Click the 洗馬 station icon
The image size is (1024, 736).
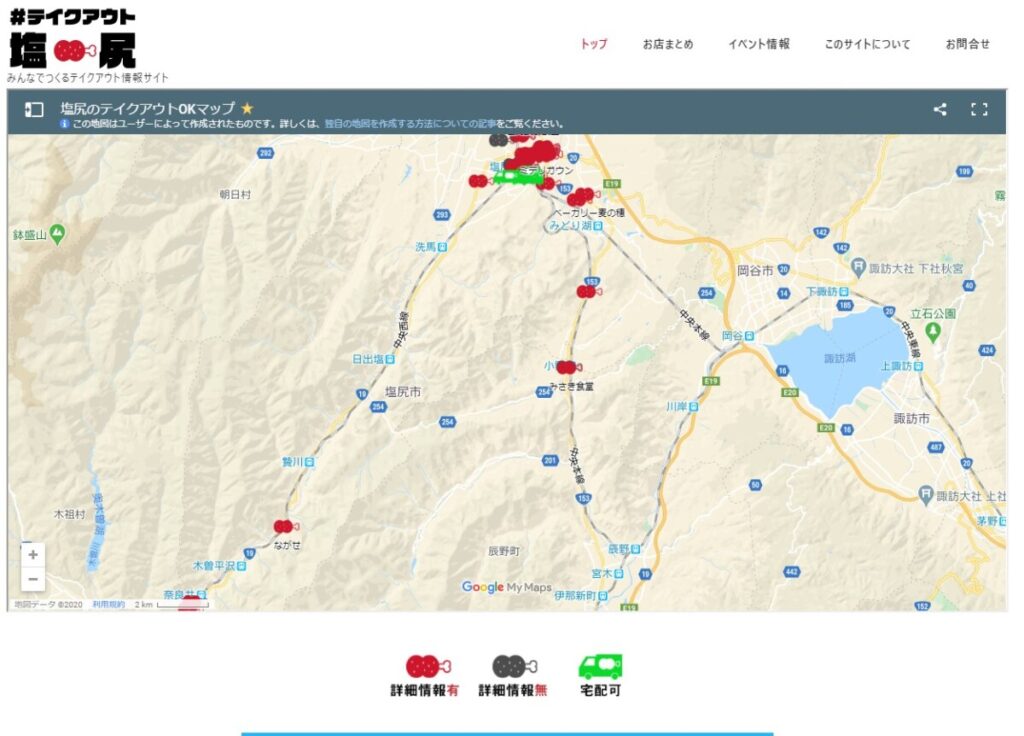pyautogui.click(x=442, y=247)
